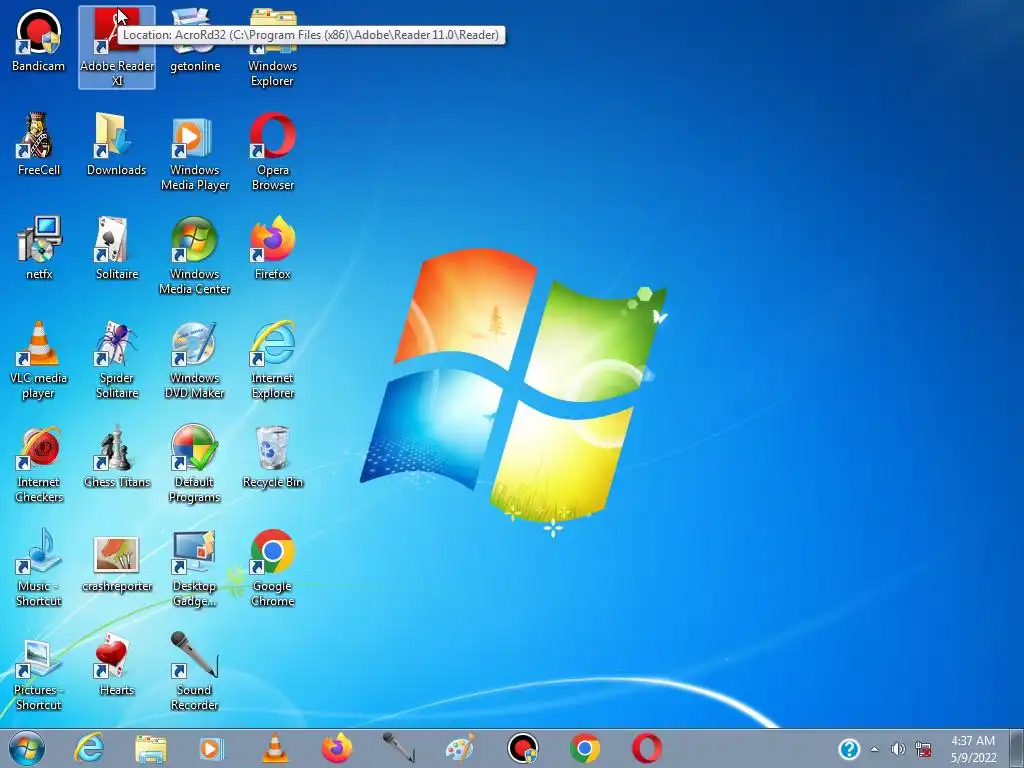1024x768 pixels.
Task: Open the network status tray icon
Action: click(923, 749)
